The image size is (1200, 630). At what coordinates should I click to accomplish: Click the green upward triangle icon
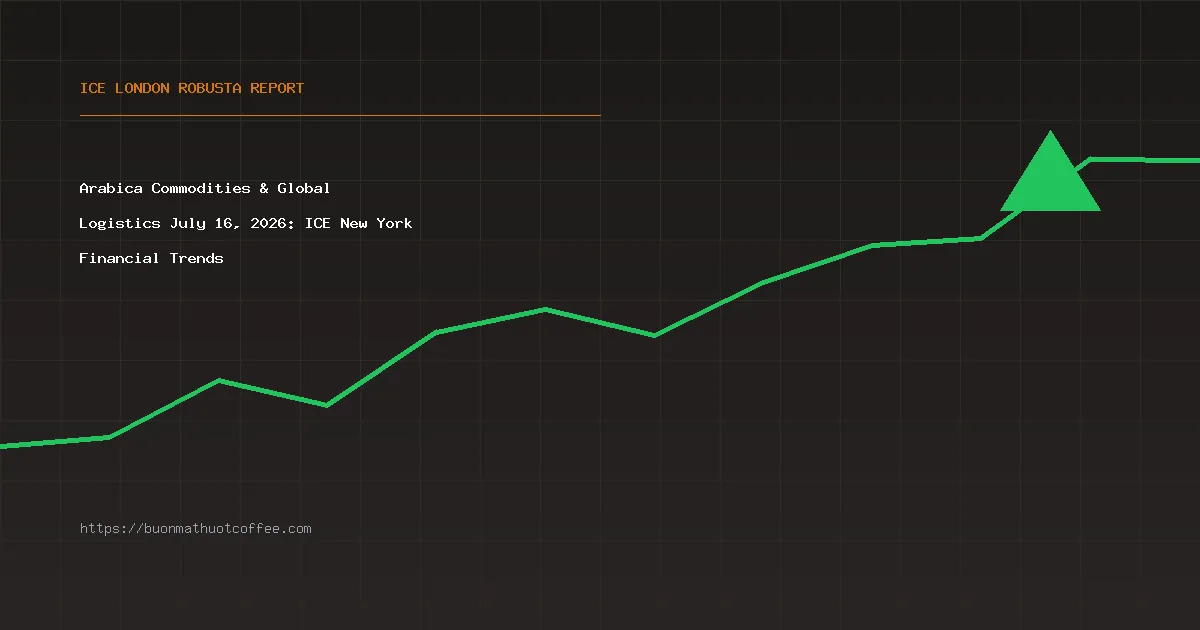(x=1050, y=172)
